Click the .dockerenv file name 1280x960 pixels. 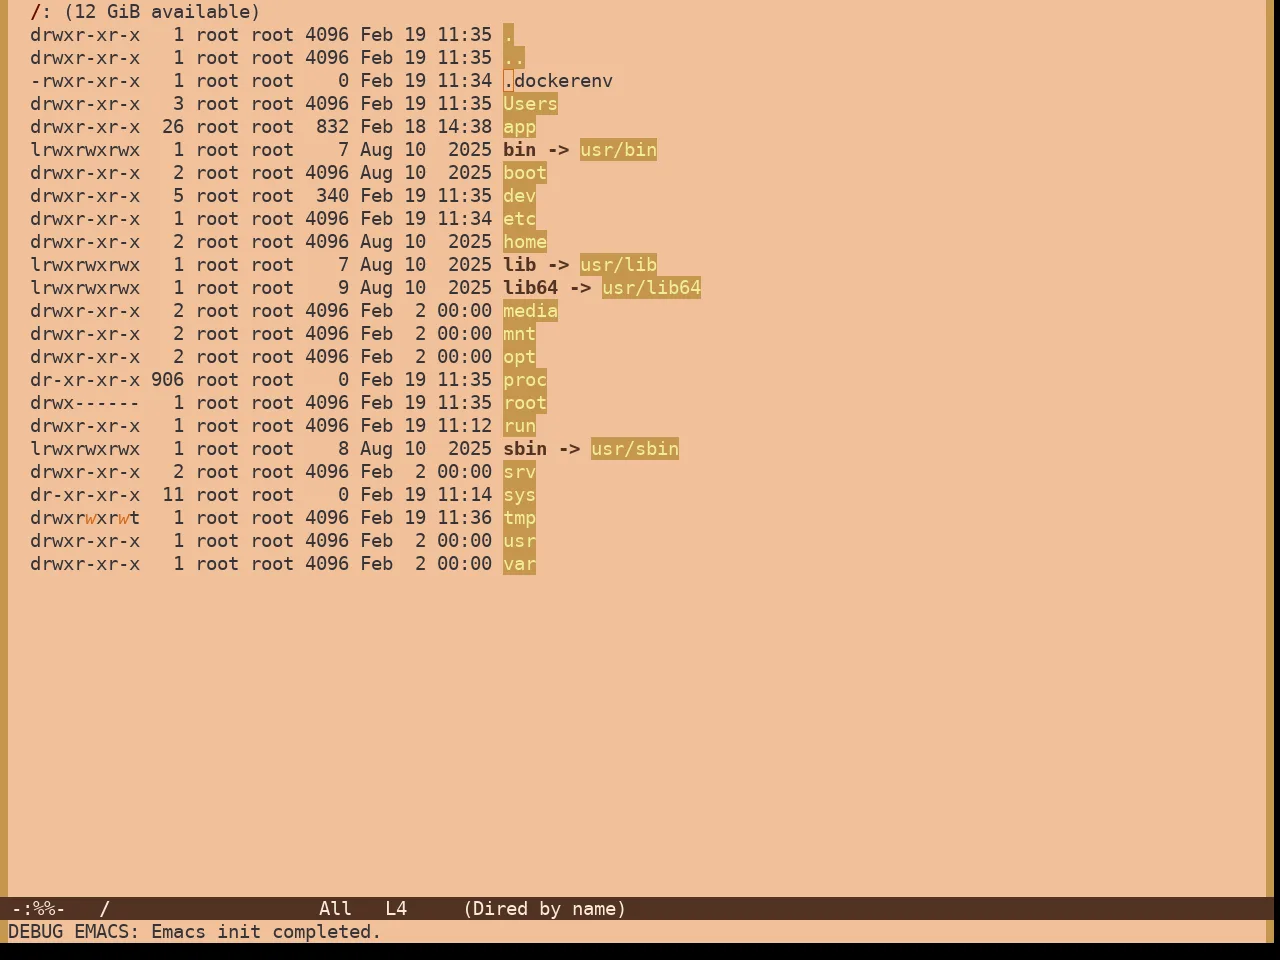(558, 81)
